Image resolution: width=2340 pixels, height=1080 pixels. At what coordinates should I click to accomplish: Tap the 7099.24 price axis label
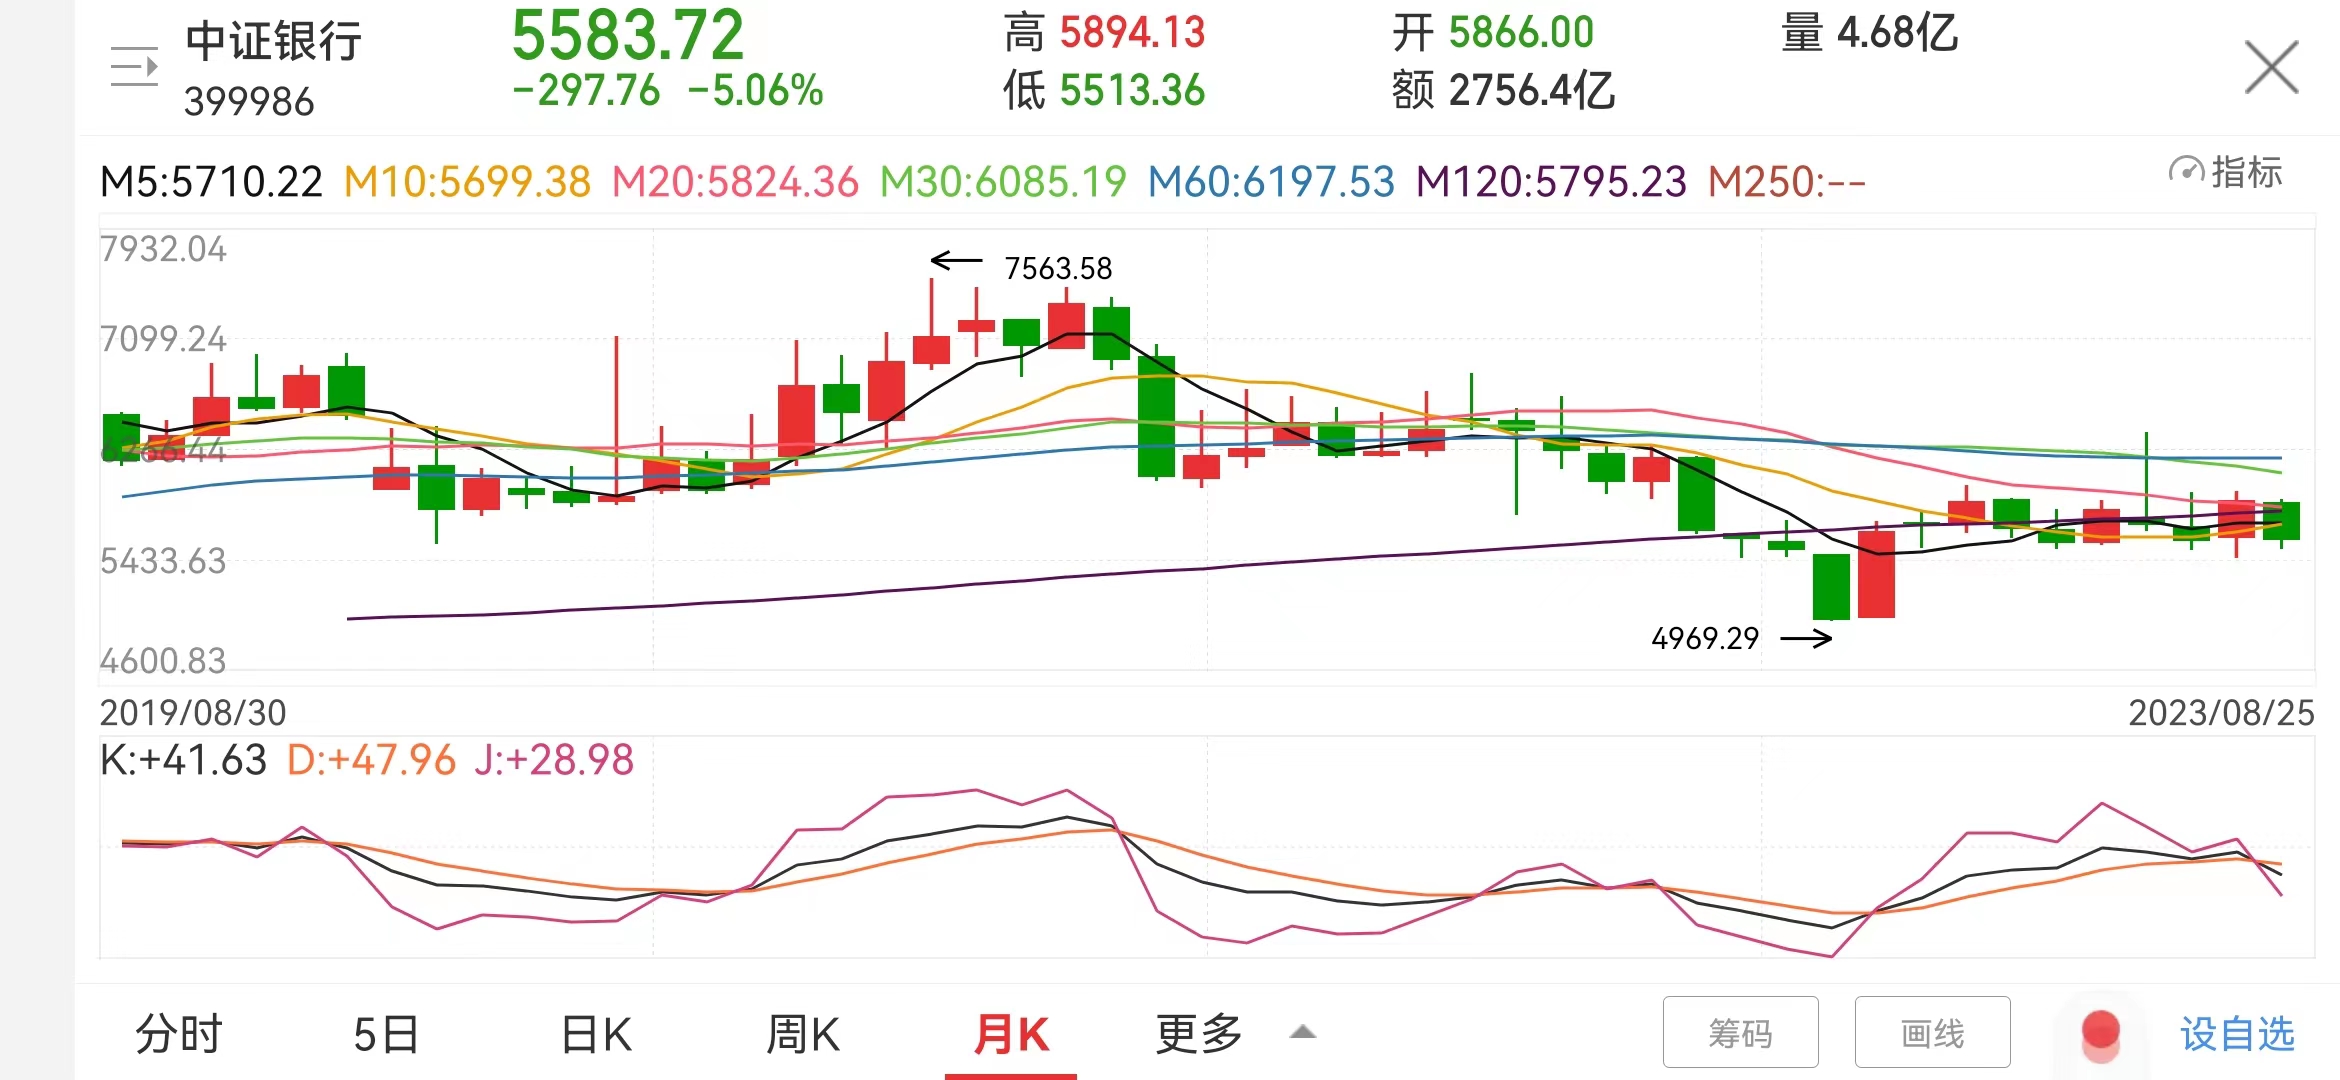pos(163,339)
